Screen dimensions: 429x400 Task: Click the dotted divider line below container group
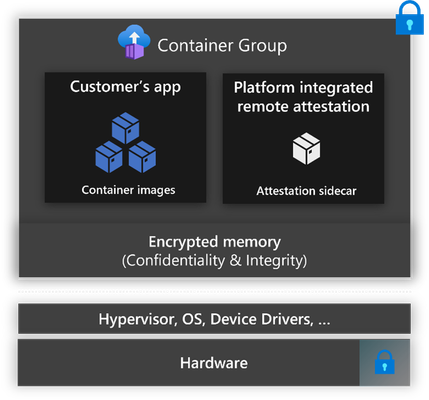(x=214, y=292)
